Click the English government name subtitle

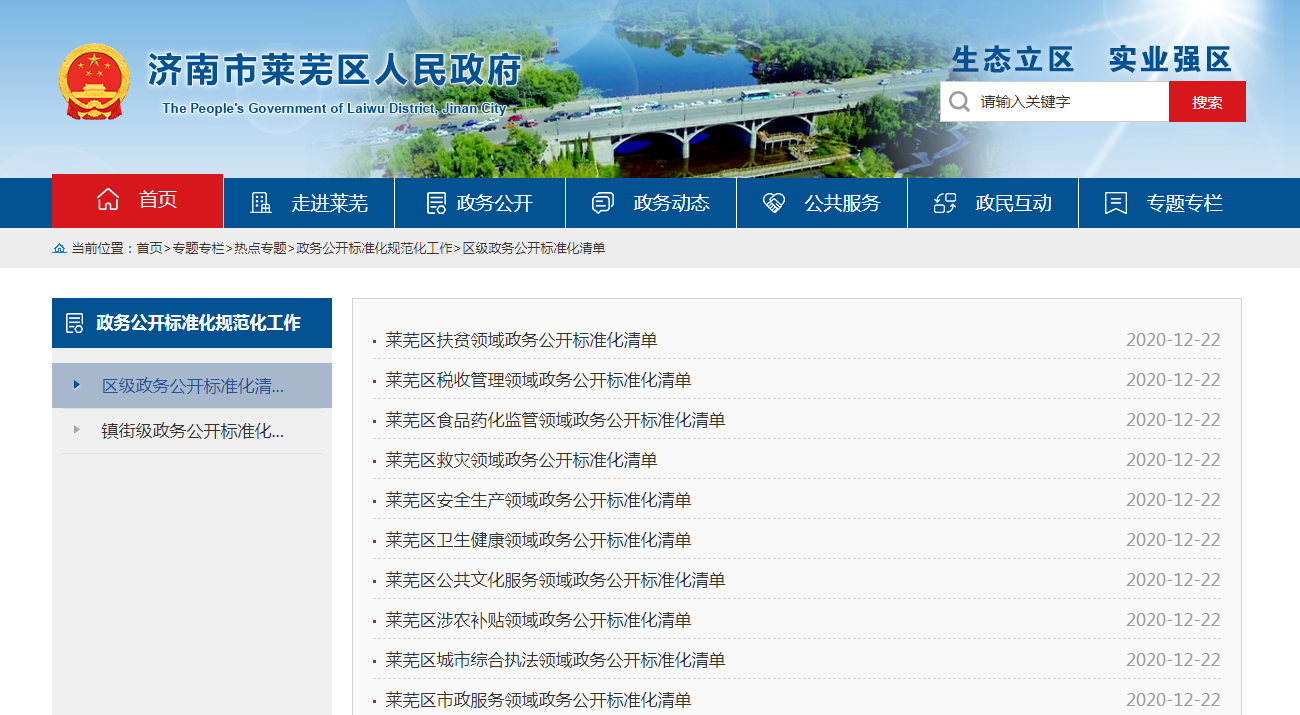pos(334,108)
